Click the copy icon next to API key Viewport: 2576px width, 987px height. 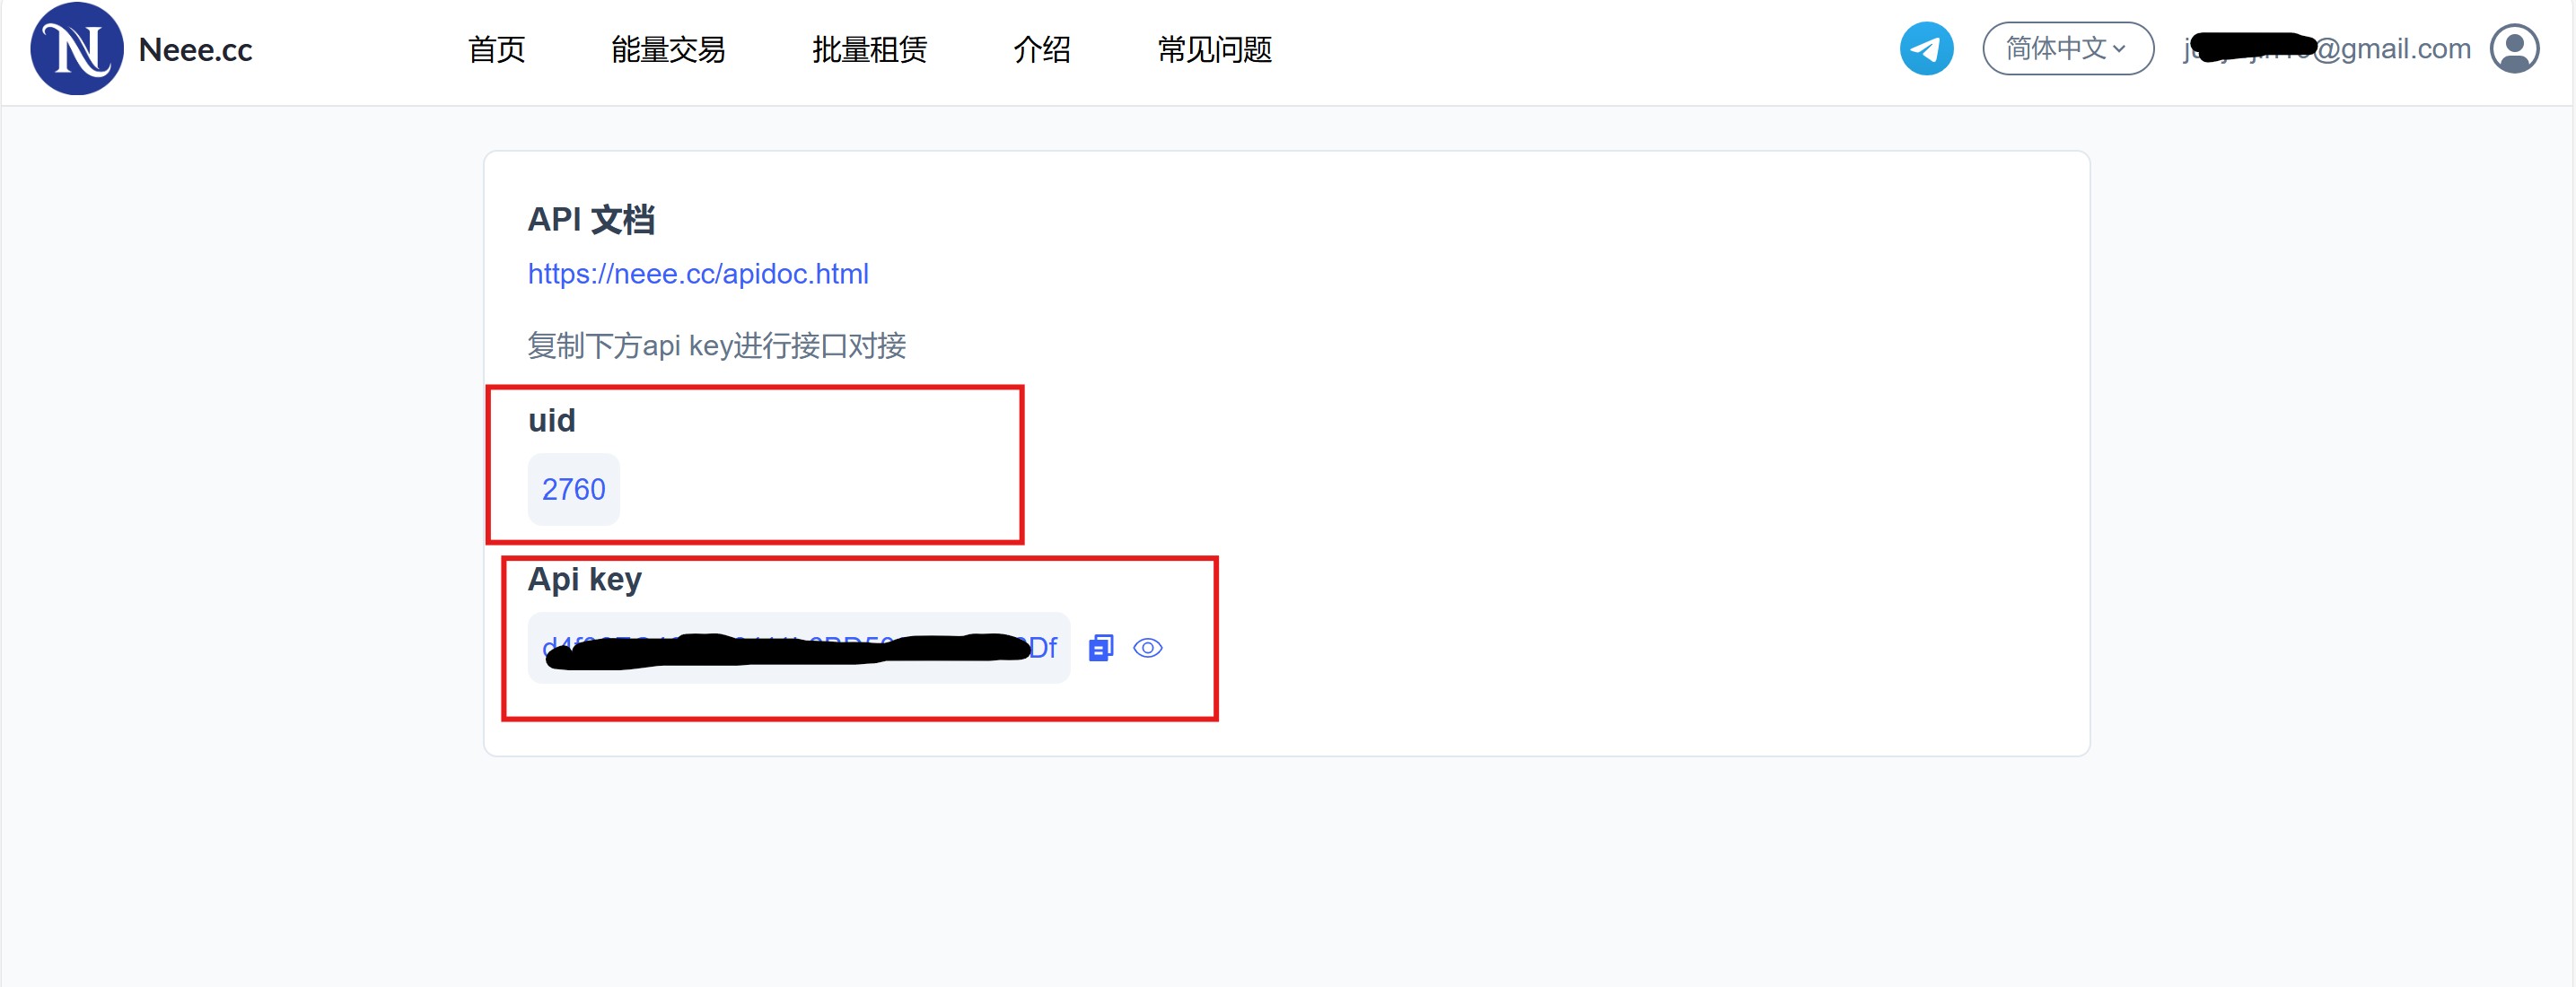tap(1100, 645)
